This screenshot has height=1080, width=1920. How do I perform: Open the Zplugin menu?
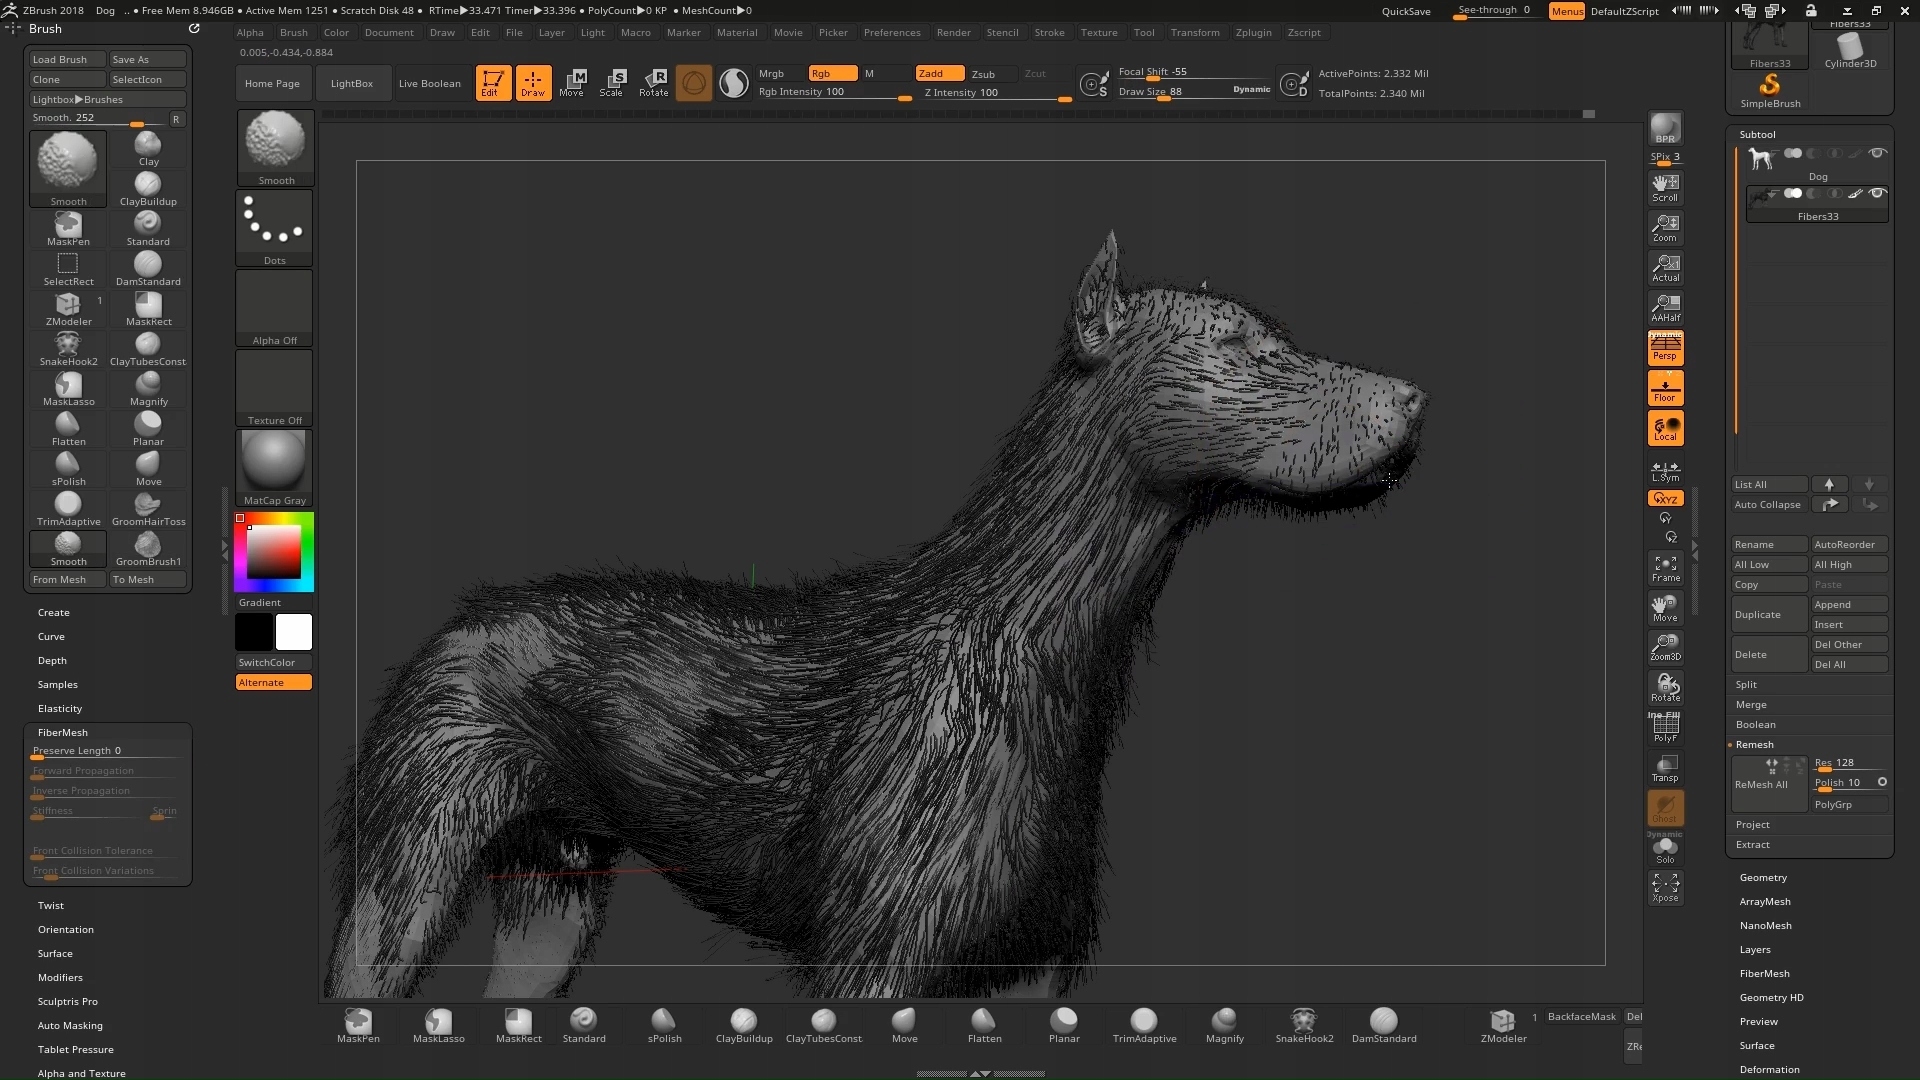(x=1253, y=32)
